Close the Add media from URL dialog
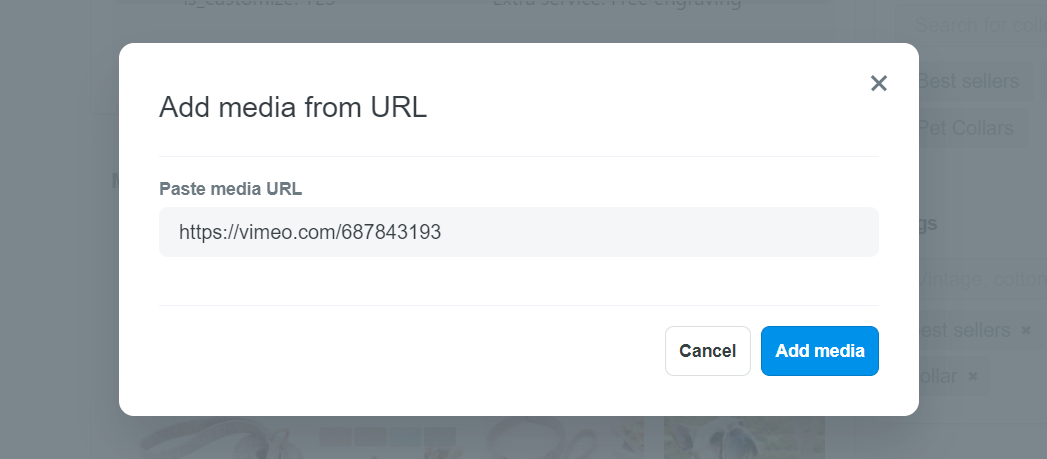This screenshot has height=459, width=1047. 879,84
